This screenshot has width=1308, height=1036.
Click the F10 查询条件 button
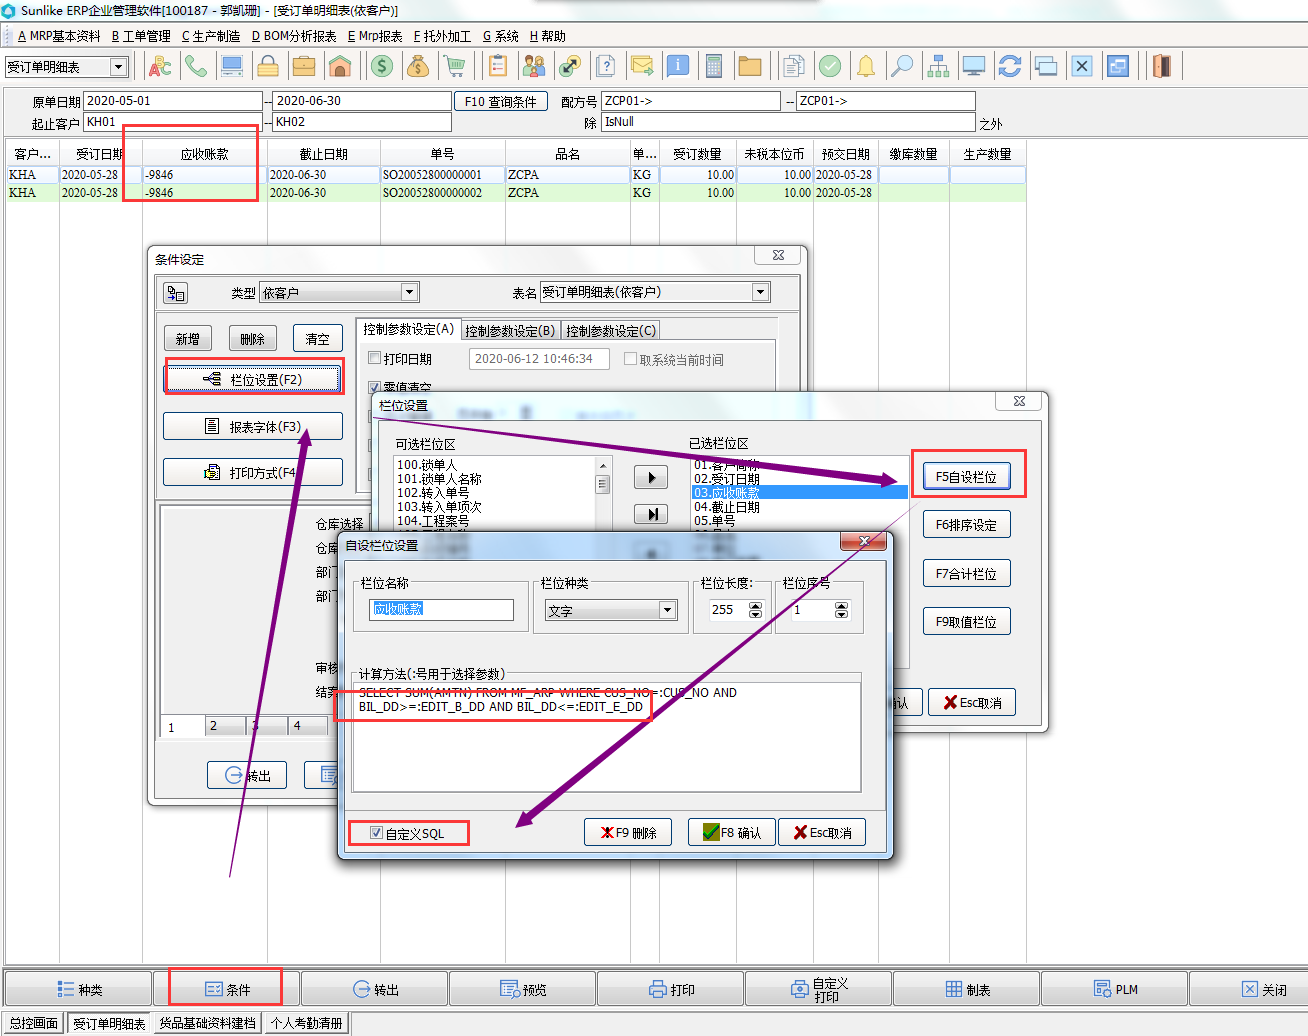click(x=501, y=101)
